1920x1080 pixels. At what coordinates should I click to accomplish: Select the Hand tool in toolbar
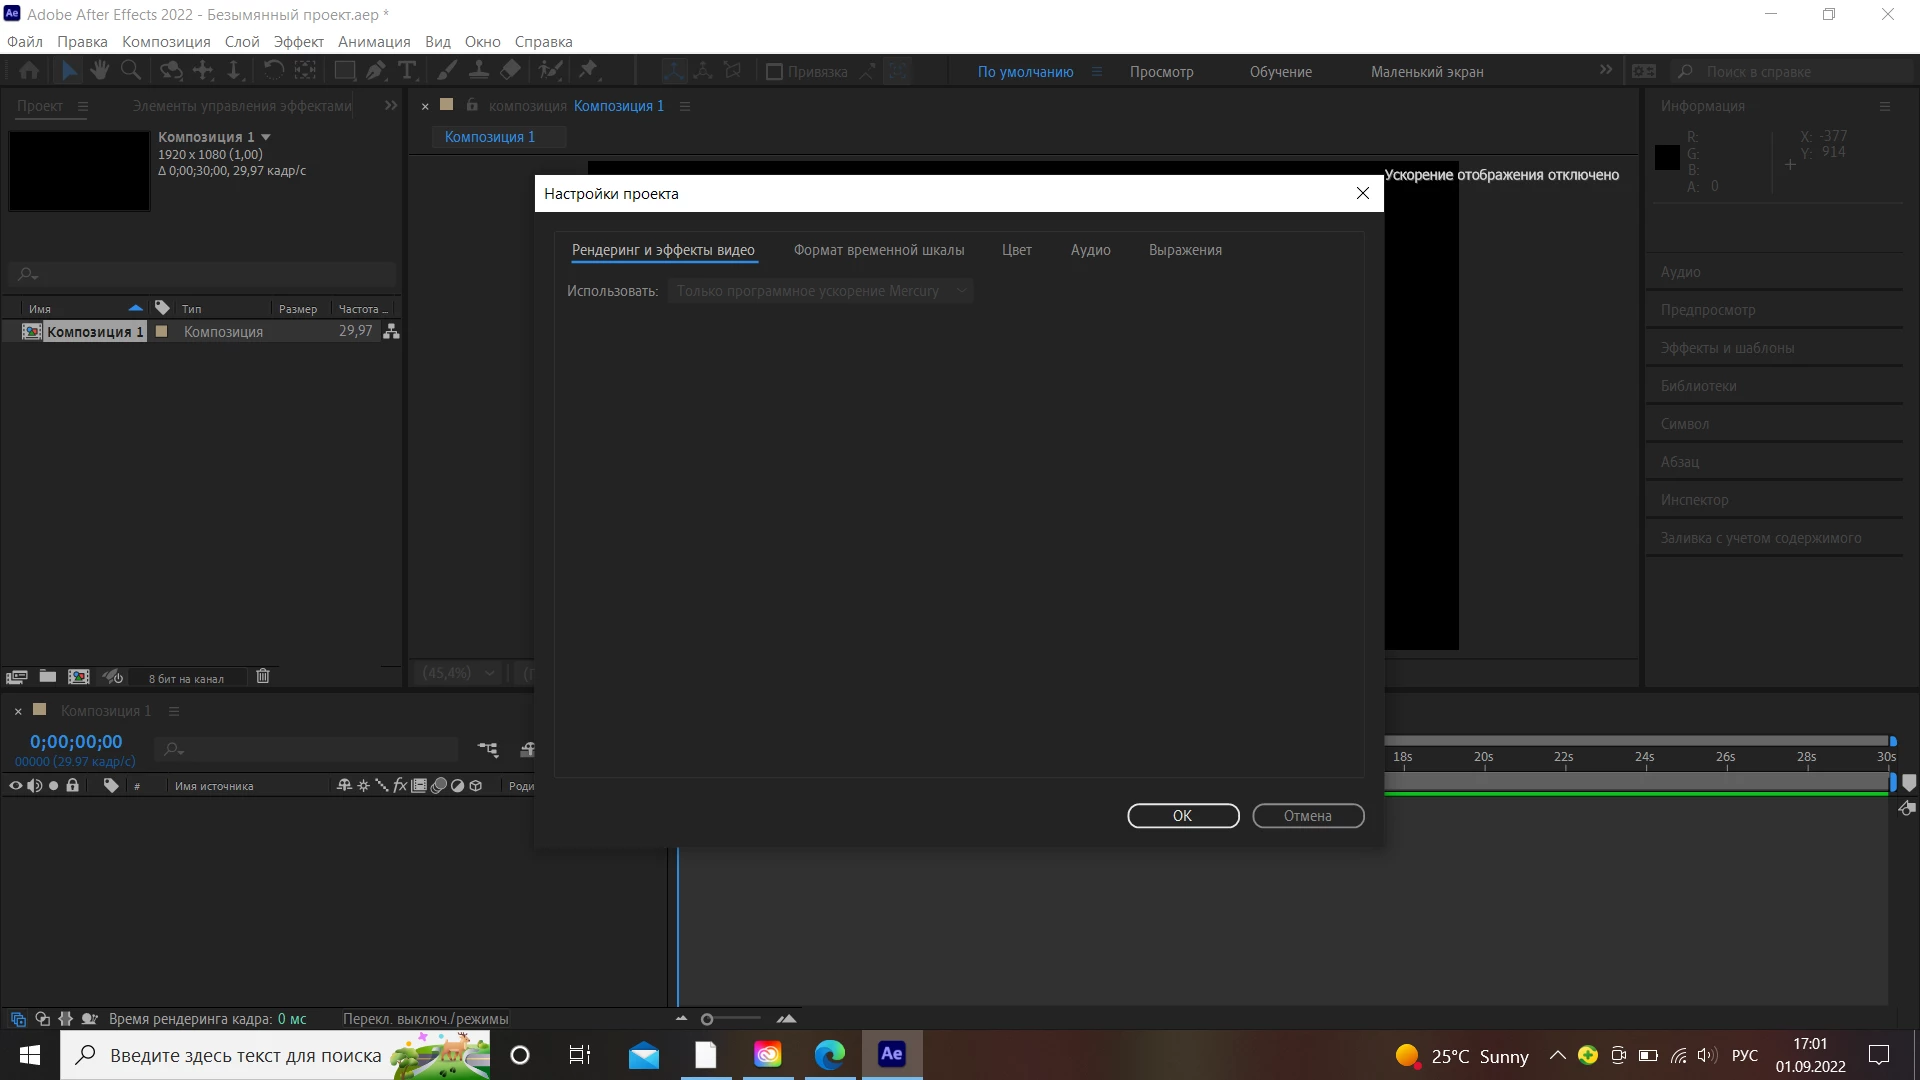[99, 70]
